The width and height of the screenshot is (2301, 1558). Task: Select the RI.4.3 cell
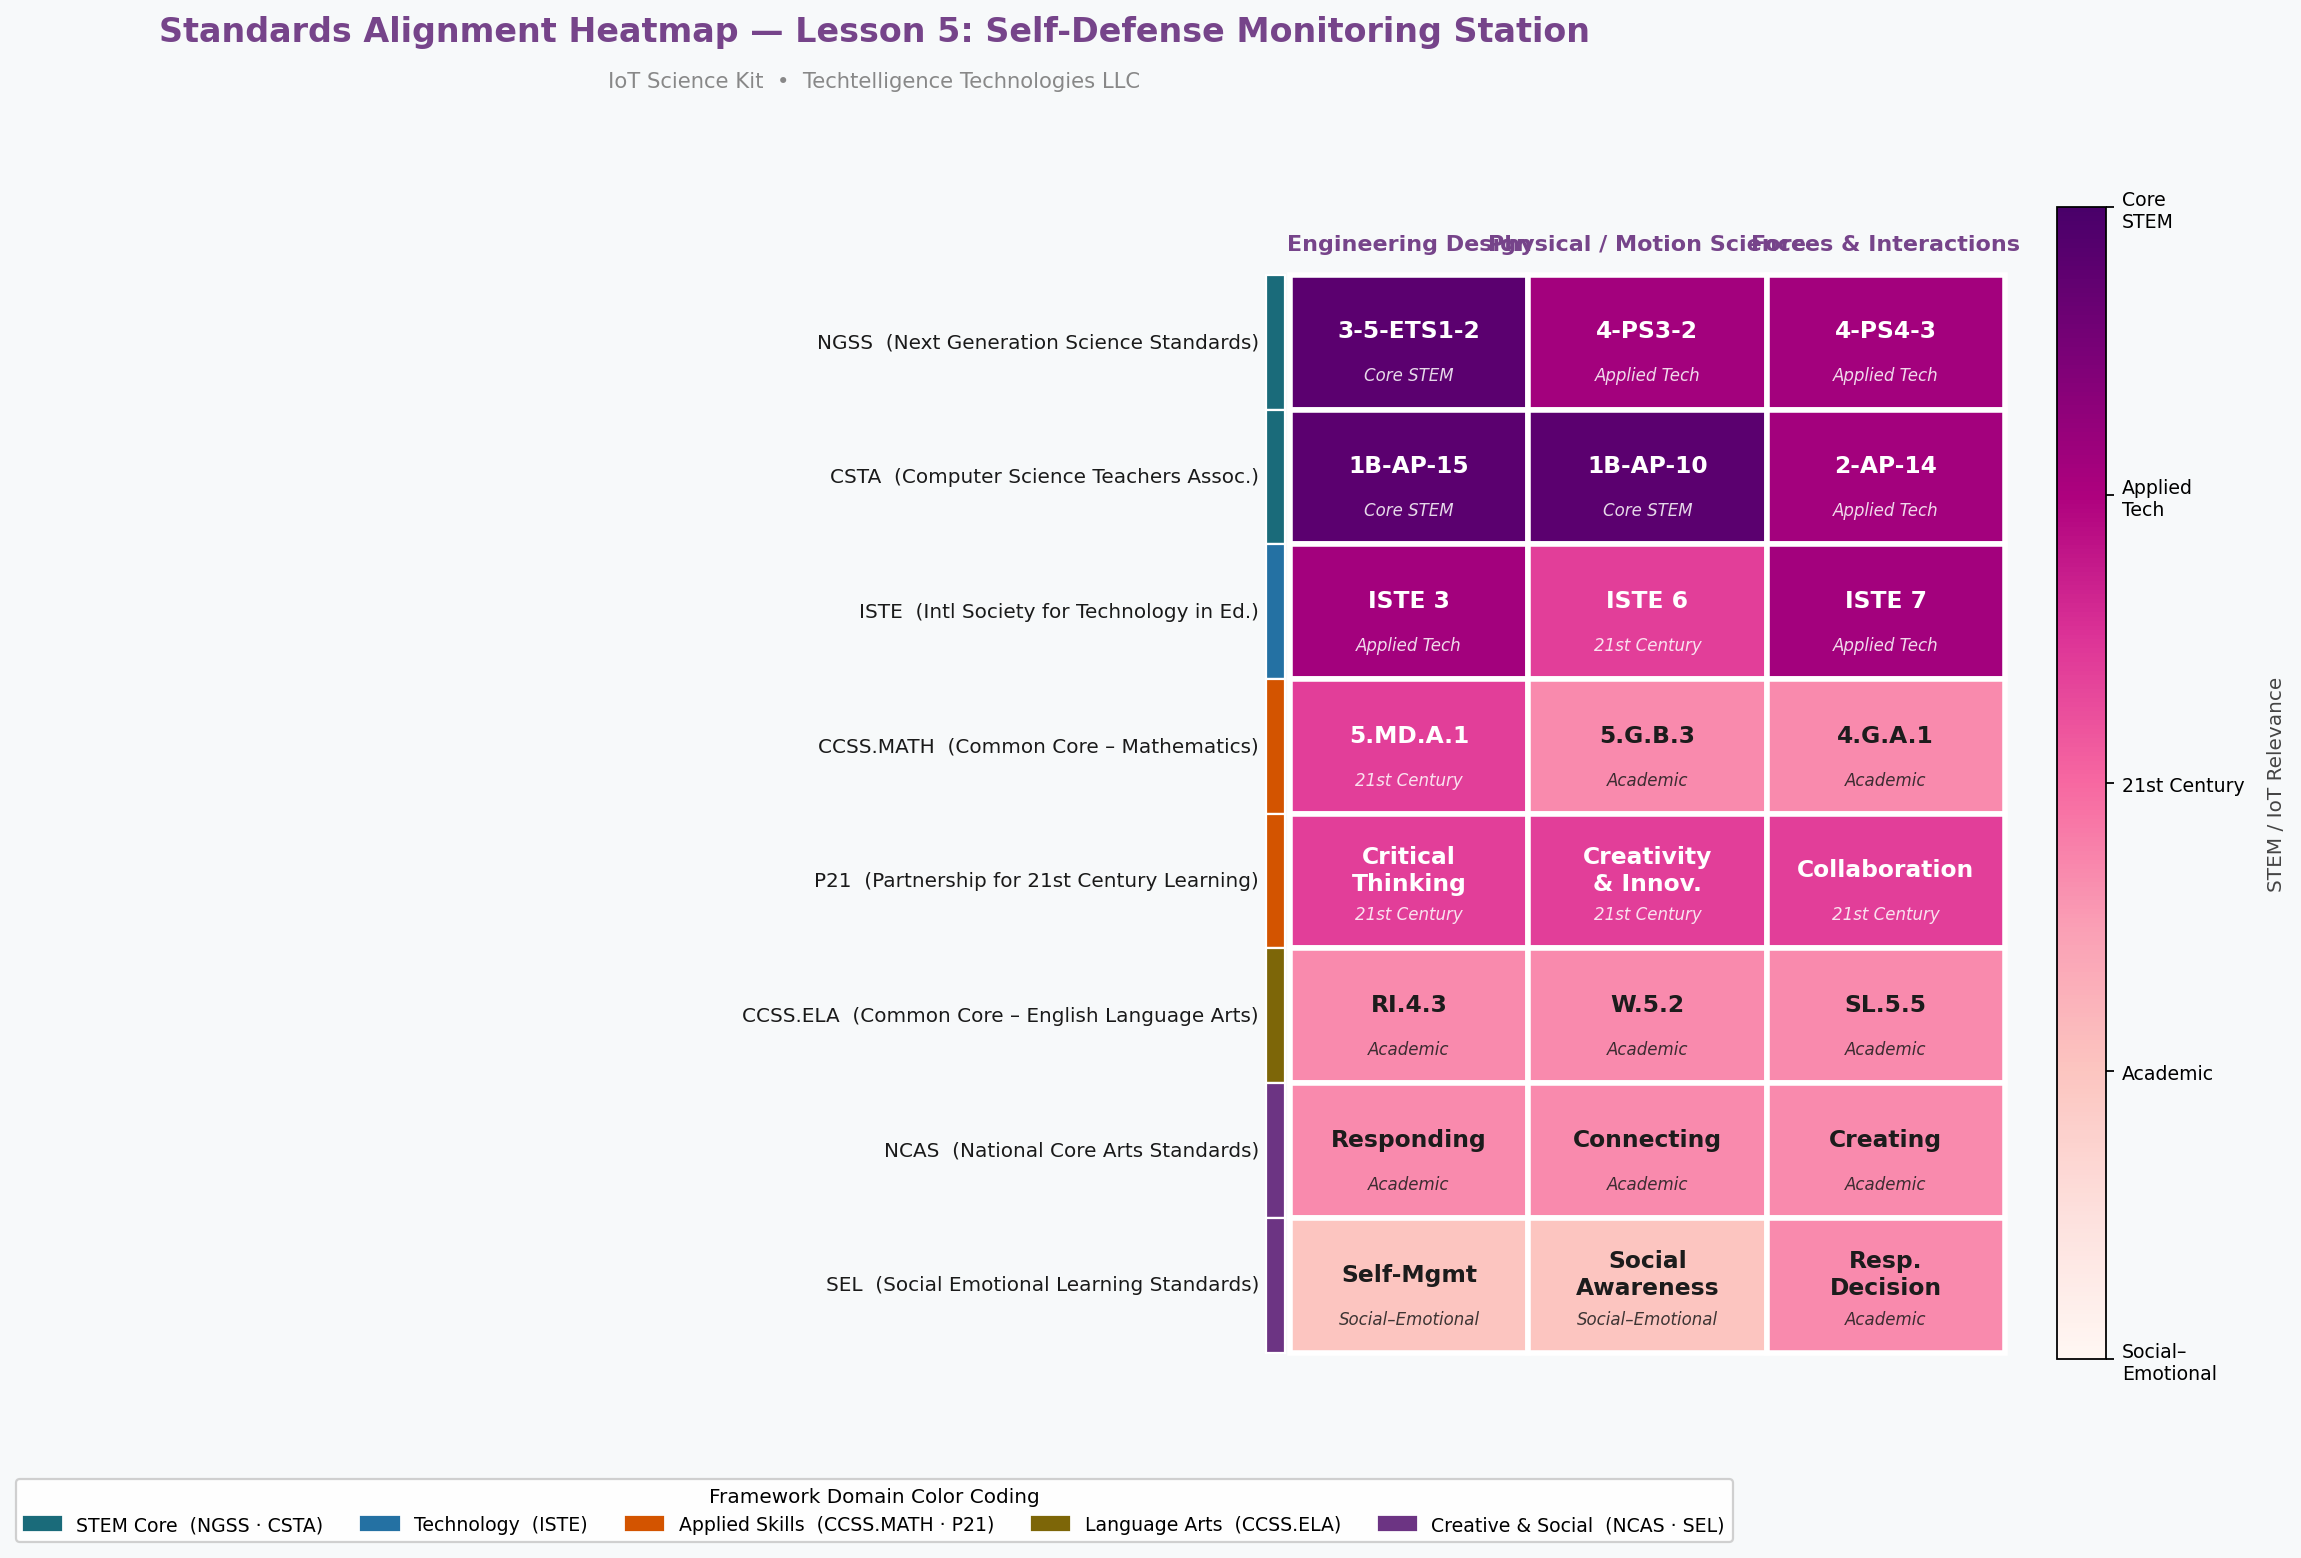1408,1015
